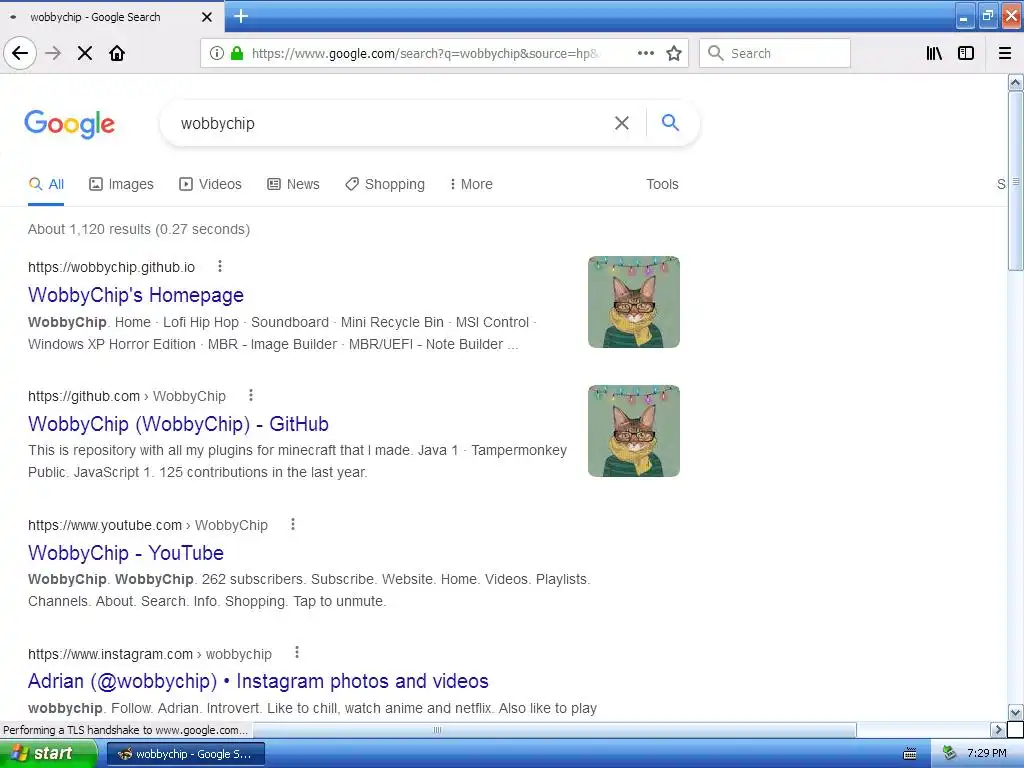
Task: Toggle the sidebar view icon
Action: coord(966,53)
